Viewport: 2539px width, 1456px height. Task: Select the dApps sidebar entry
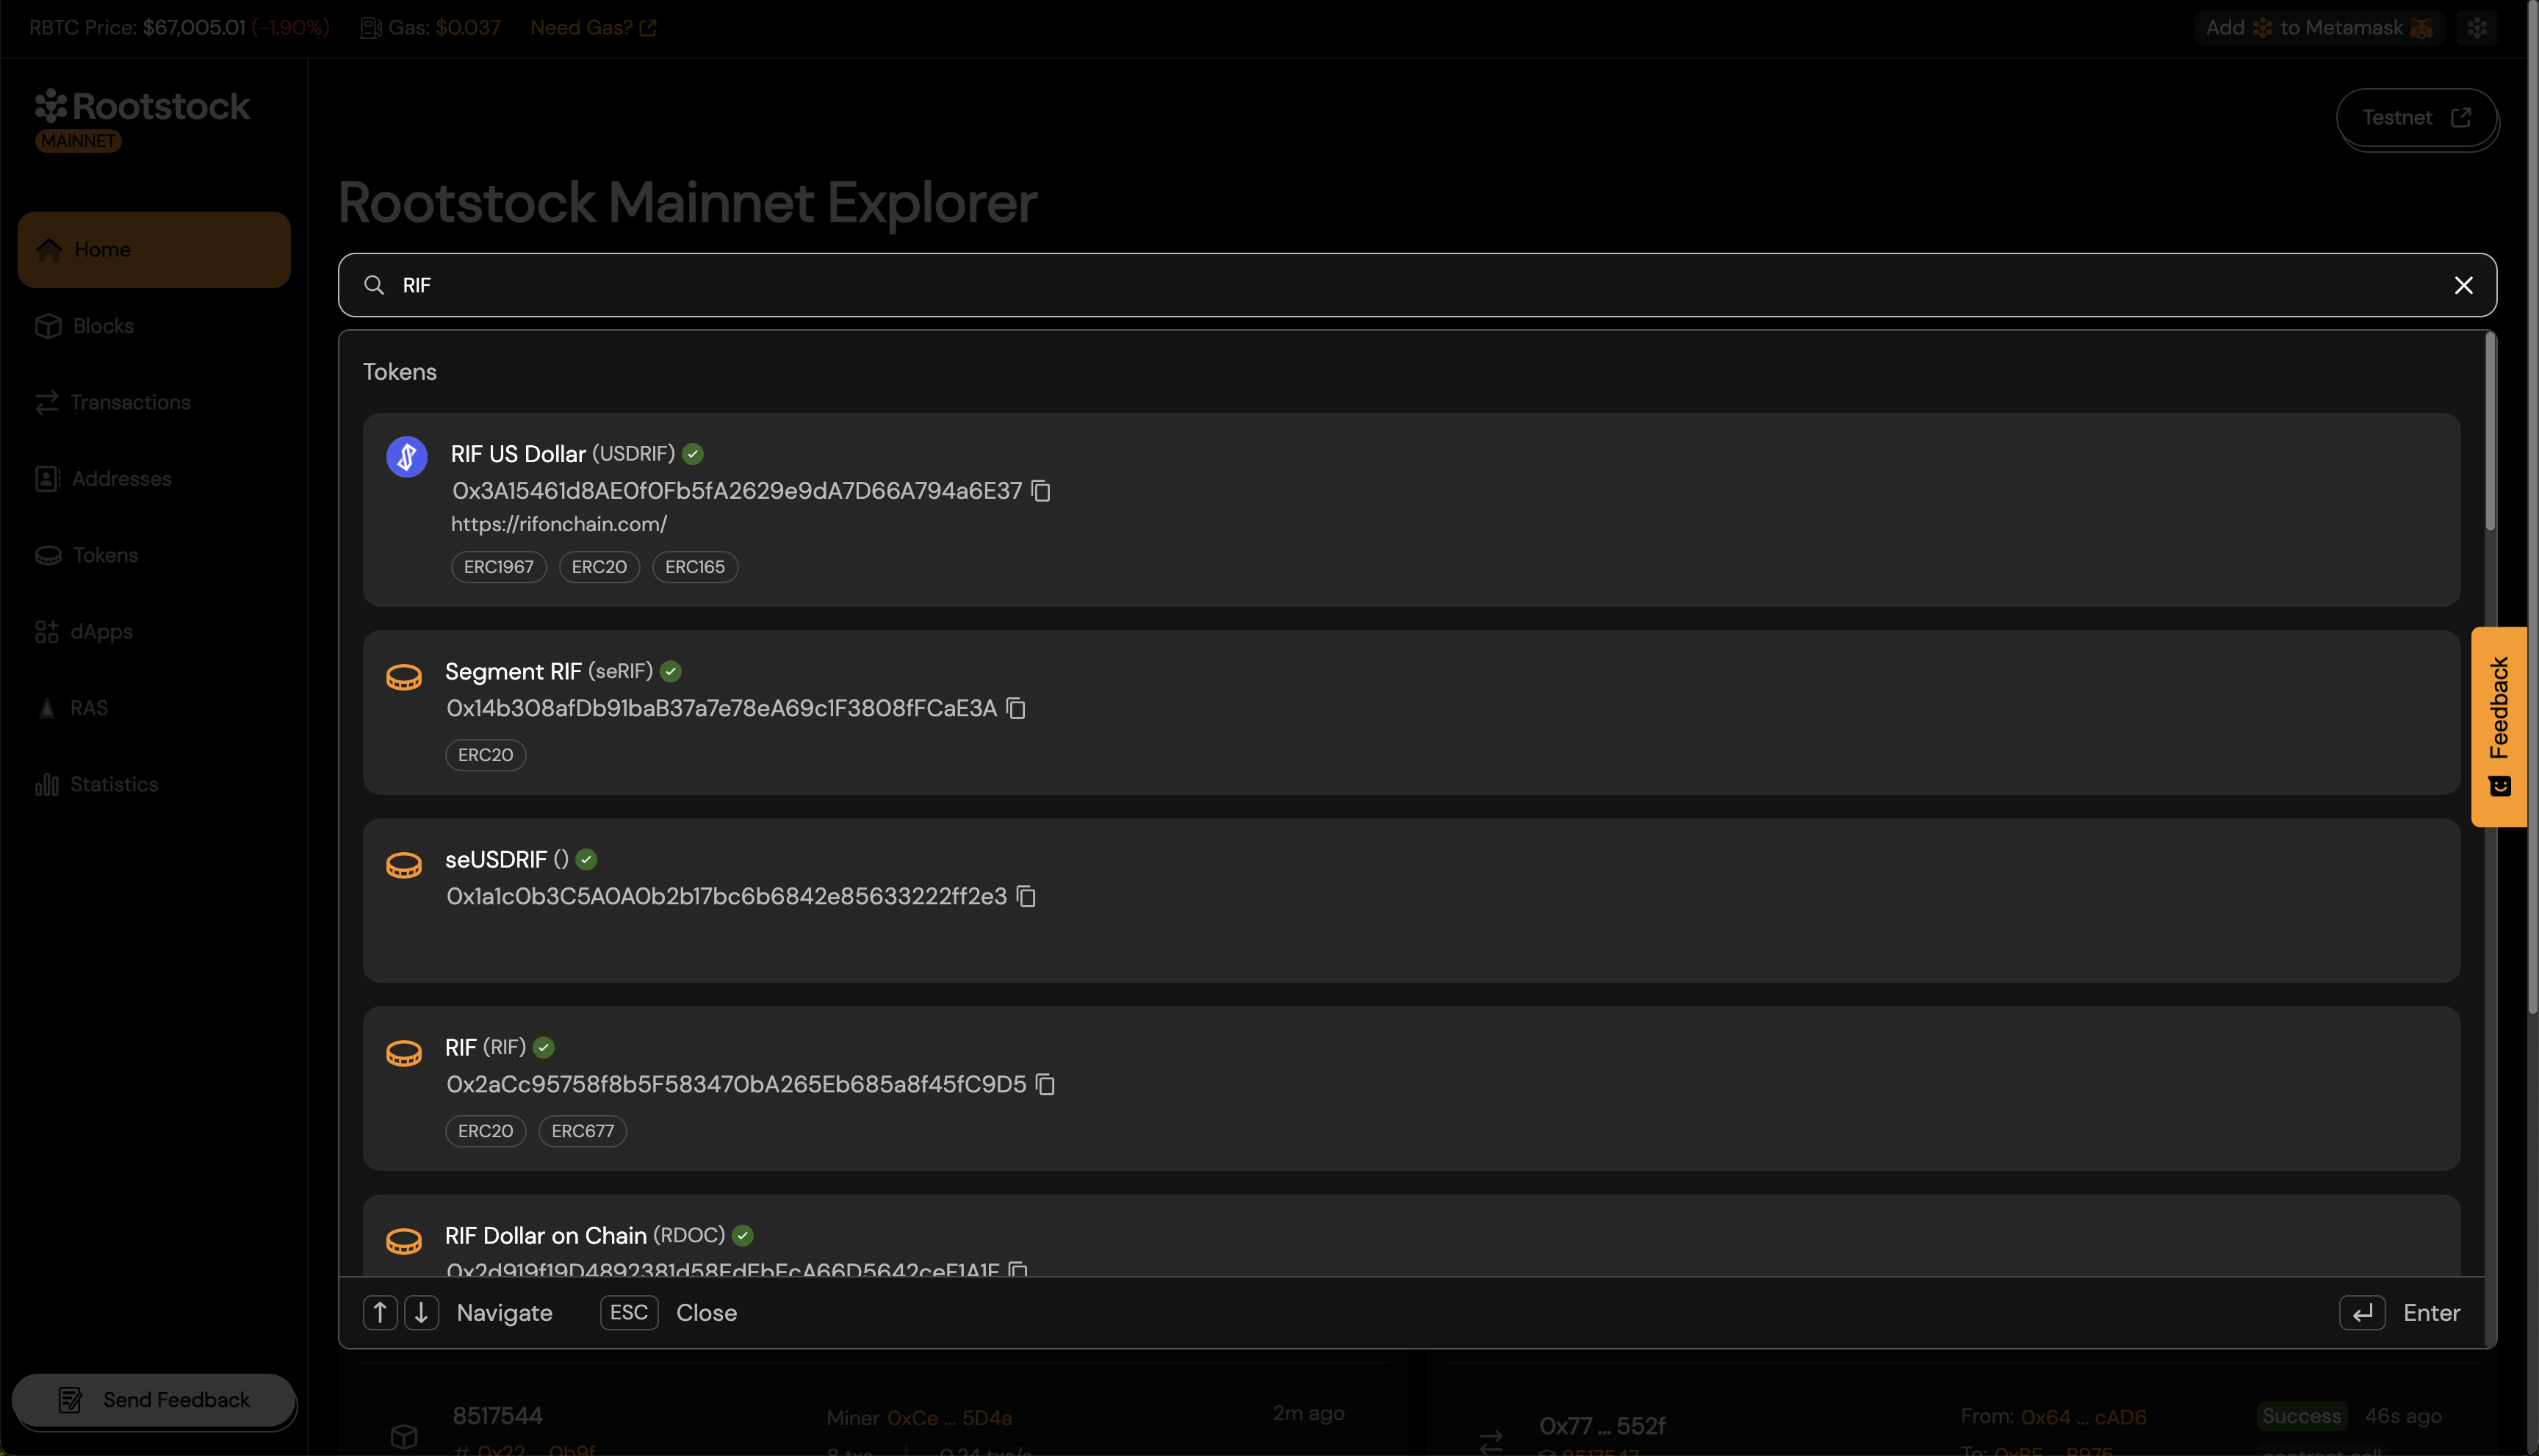coord(100,631)
